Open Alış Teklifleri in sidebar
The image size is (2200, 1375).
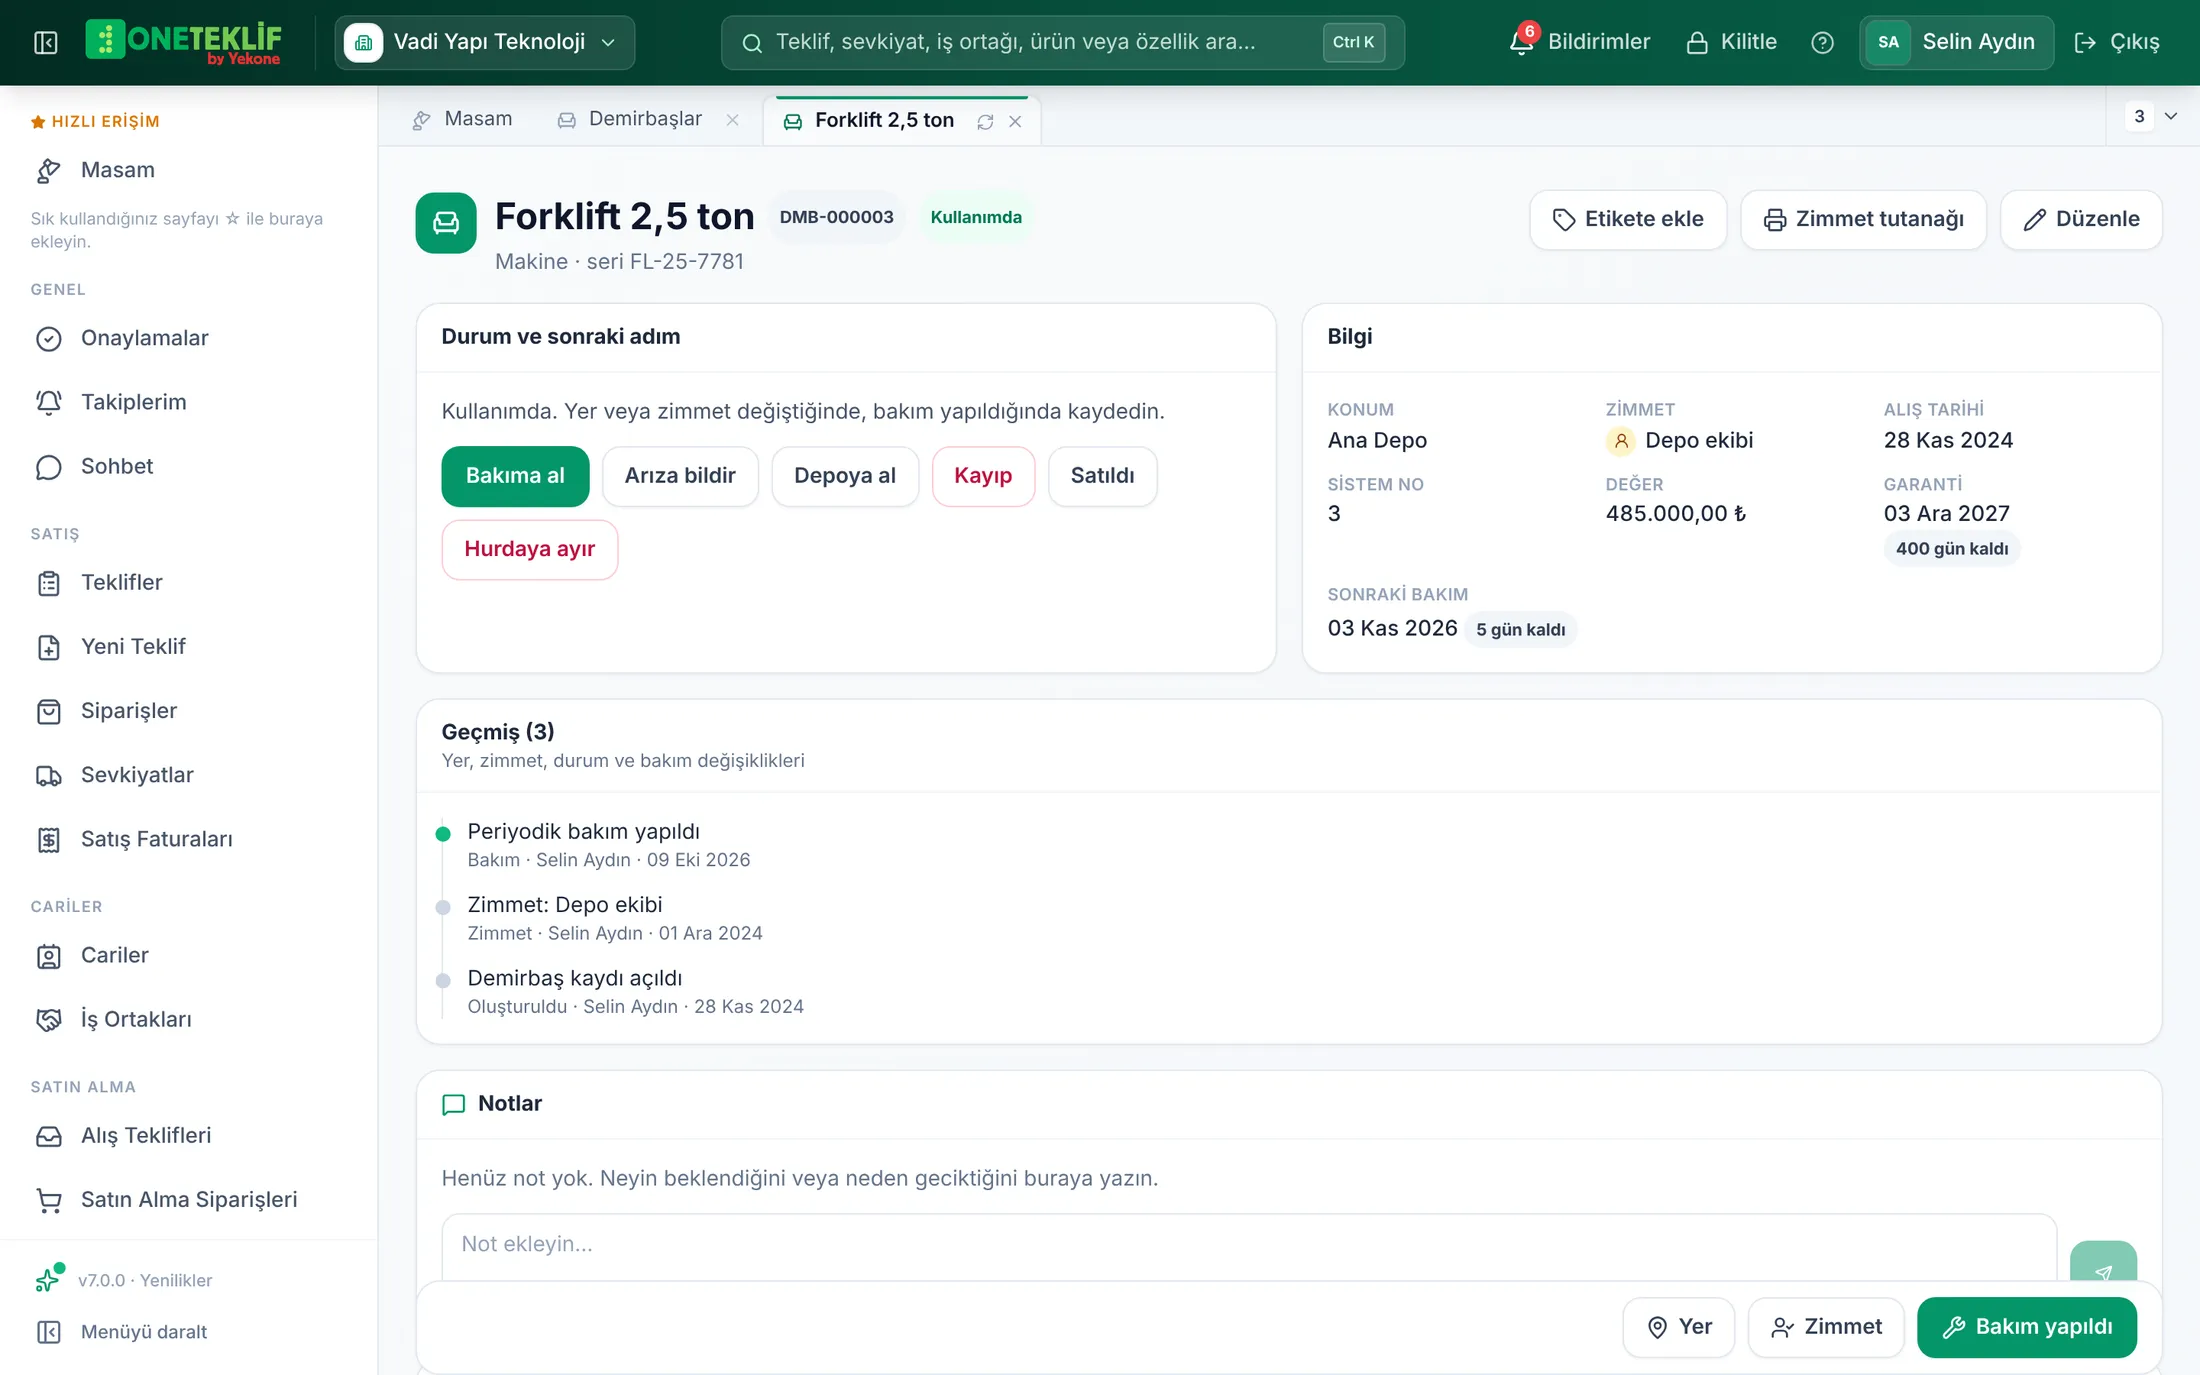tap(189, 1136)
